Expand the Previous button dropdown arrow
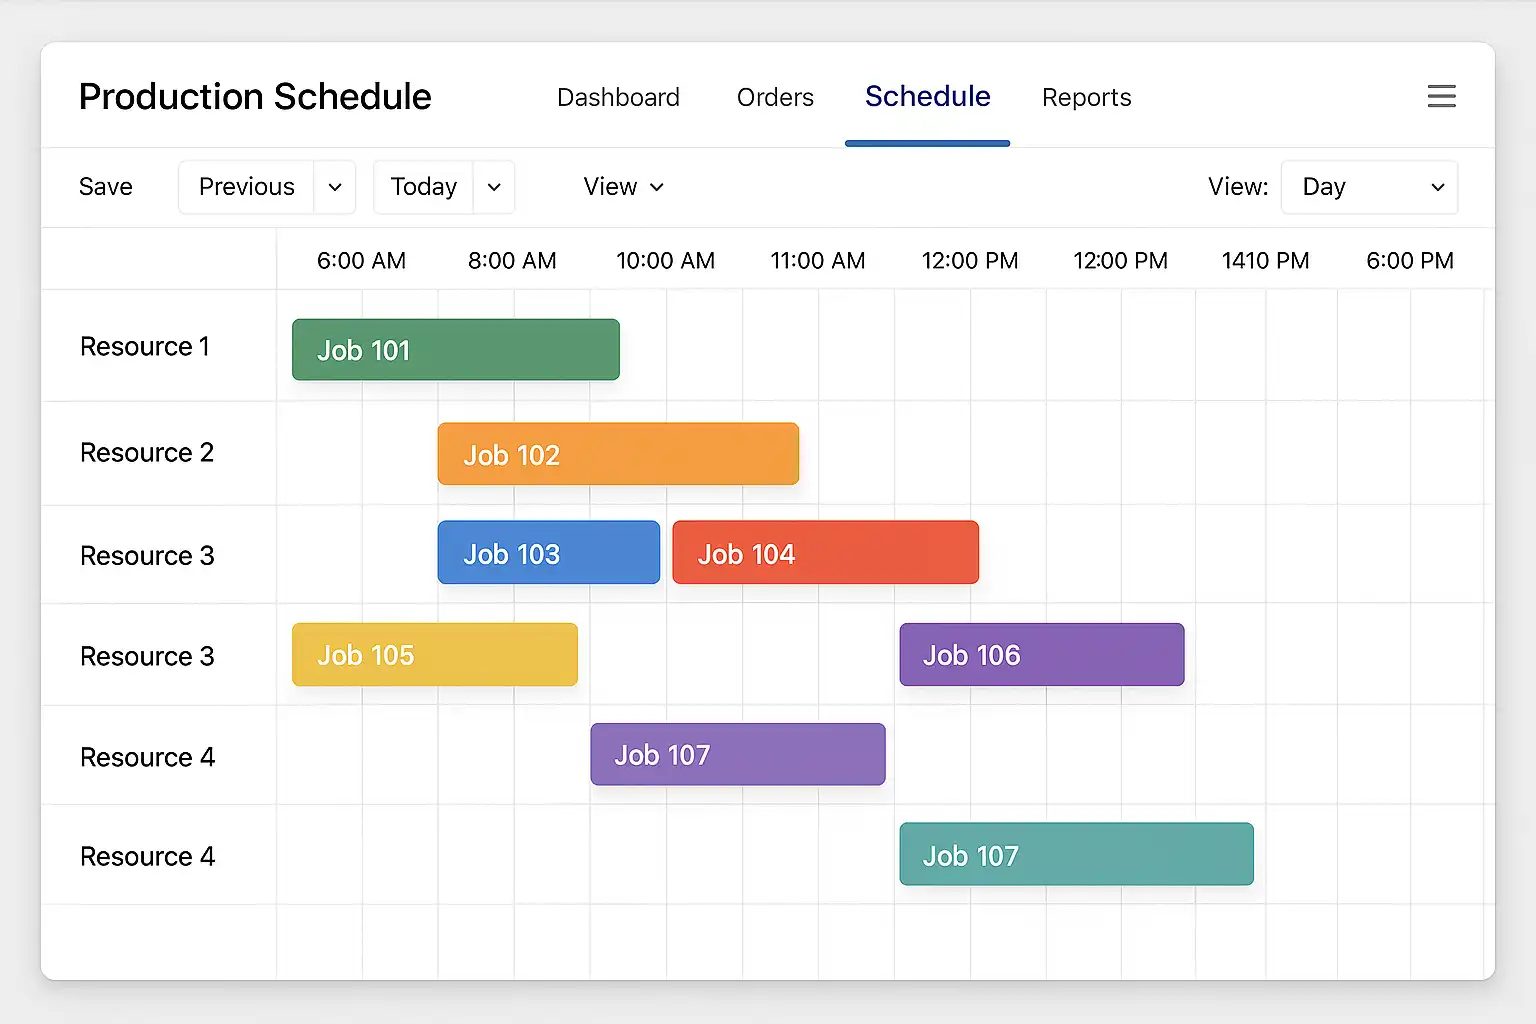1536x1024 pixels. (335, 187)
